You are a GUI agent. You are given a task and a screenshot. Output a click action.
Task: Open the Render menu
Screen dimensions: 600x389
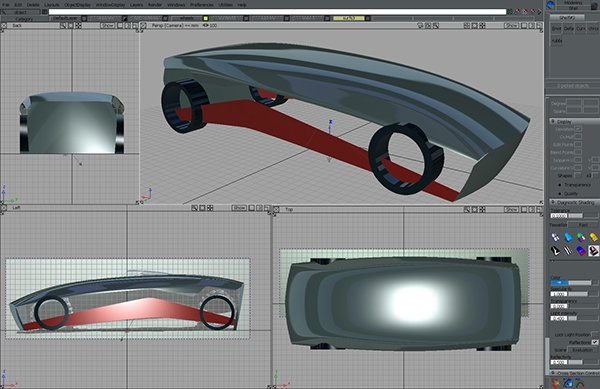coord(155,5)
